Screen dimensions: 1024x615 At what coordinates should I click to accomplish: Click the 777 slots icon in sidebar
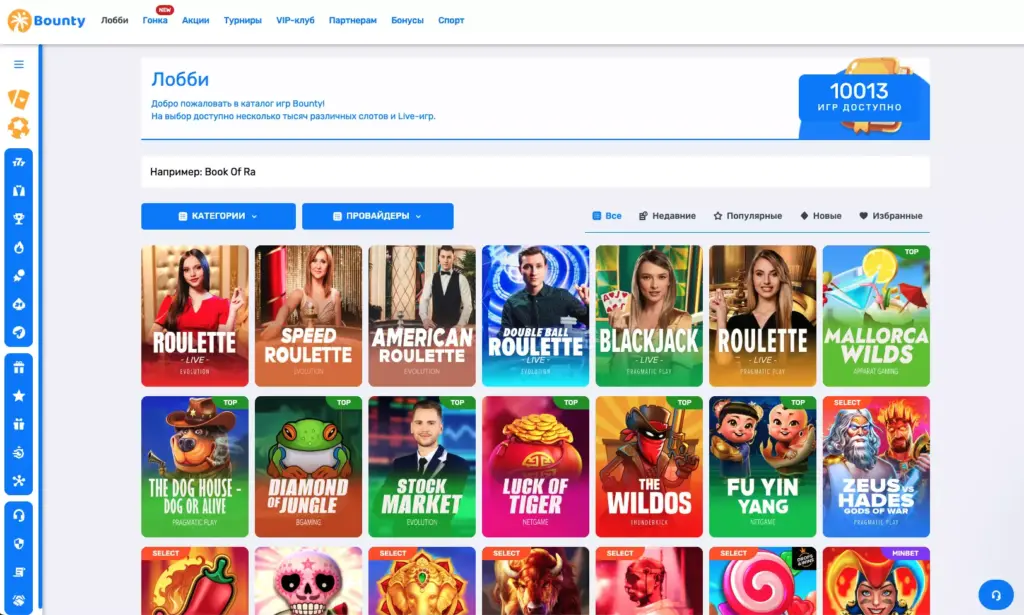pyautogui.click(x=19, y=162)
